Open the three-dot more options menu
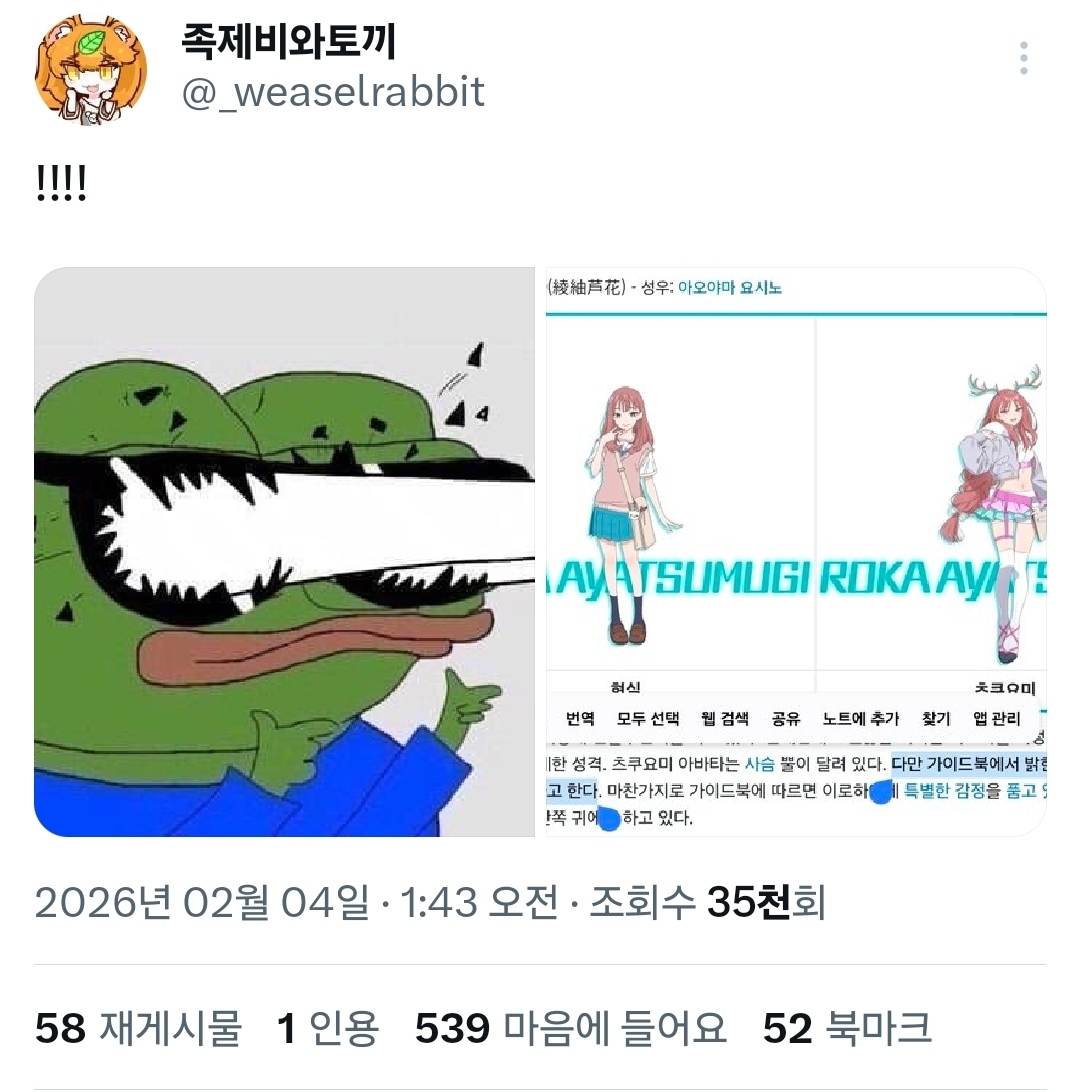The width and height of the screenshot is (1080, 1092). pos(1023,58)
